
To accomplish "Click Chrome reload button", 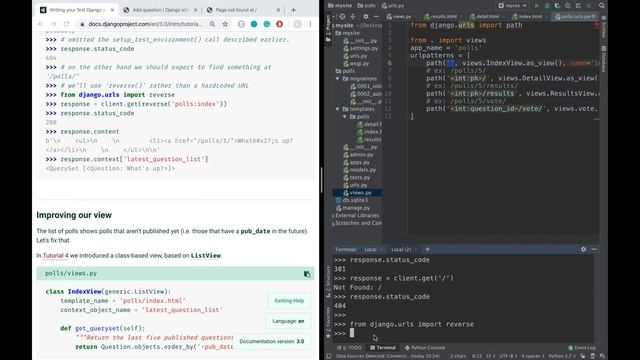I will click(x=67, y=24).
